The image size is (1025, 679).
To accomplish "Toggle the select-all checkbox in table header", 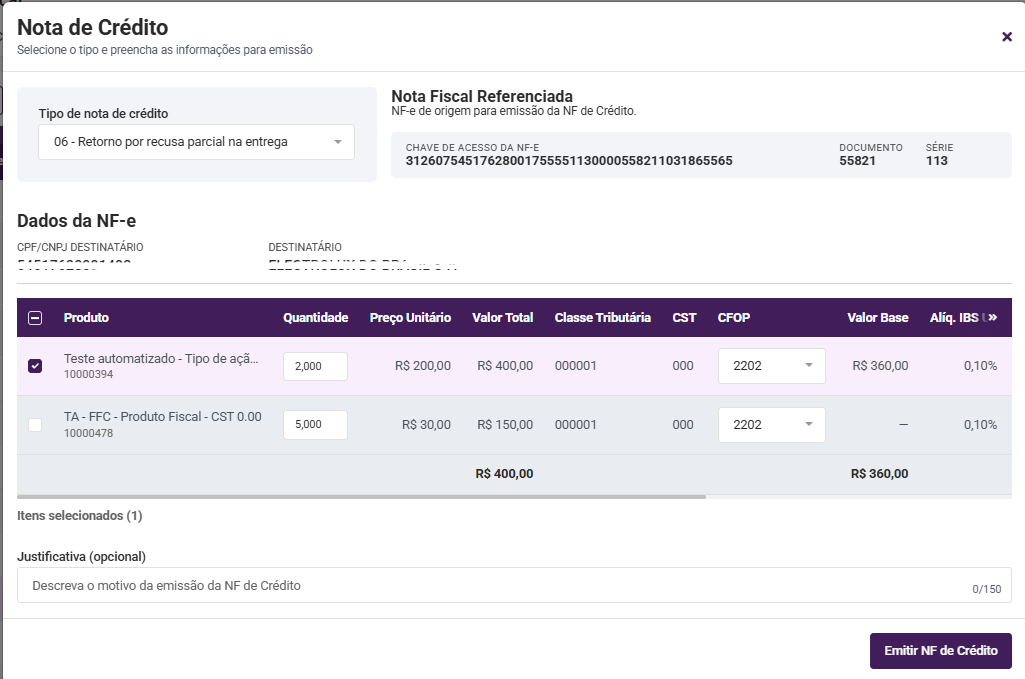I will 35,318.
